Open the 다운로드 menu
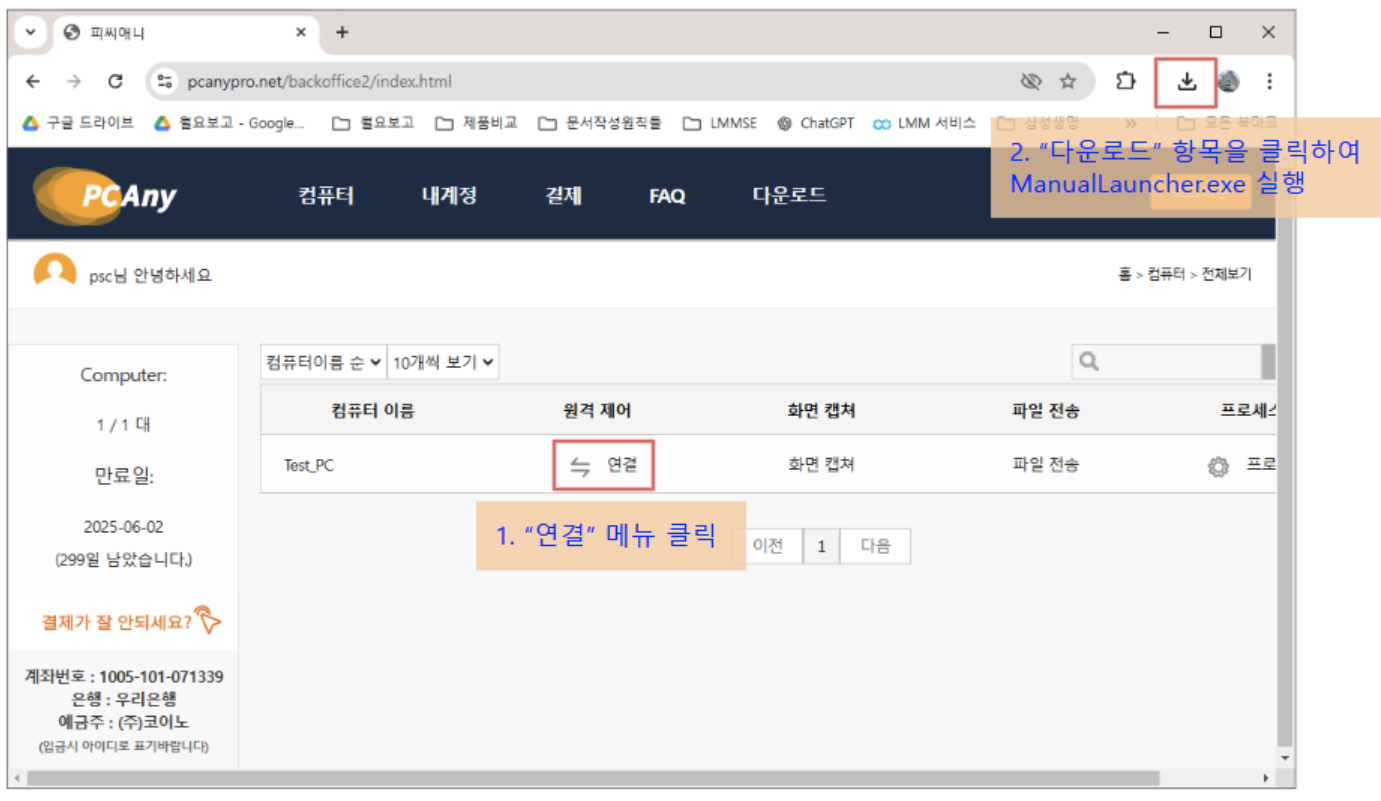This screenshot has width=1381, height=801. click(789, 195)
